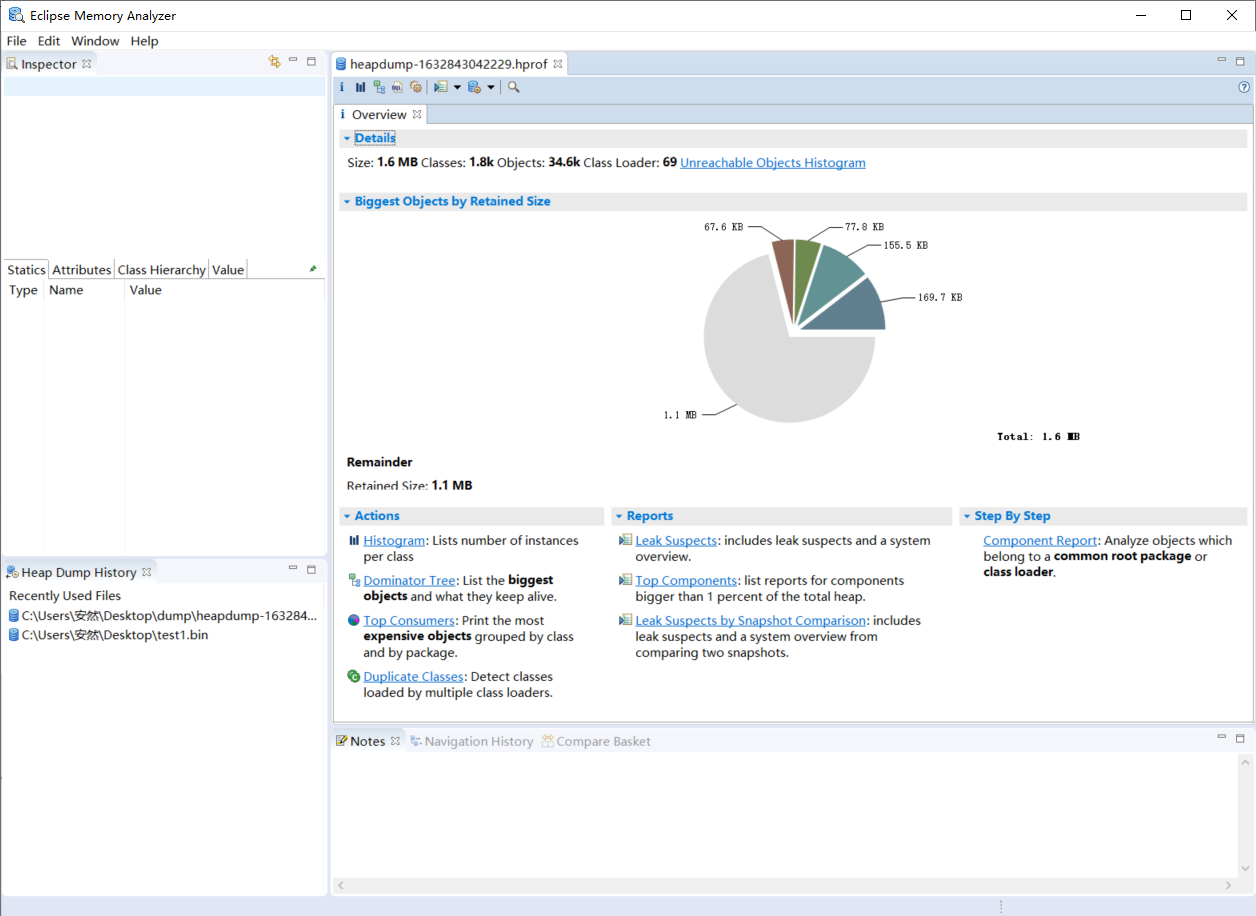Open the Histogram action link

[394, 541]
